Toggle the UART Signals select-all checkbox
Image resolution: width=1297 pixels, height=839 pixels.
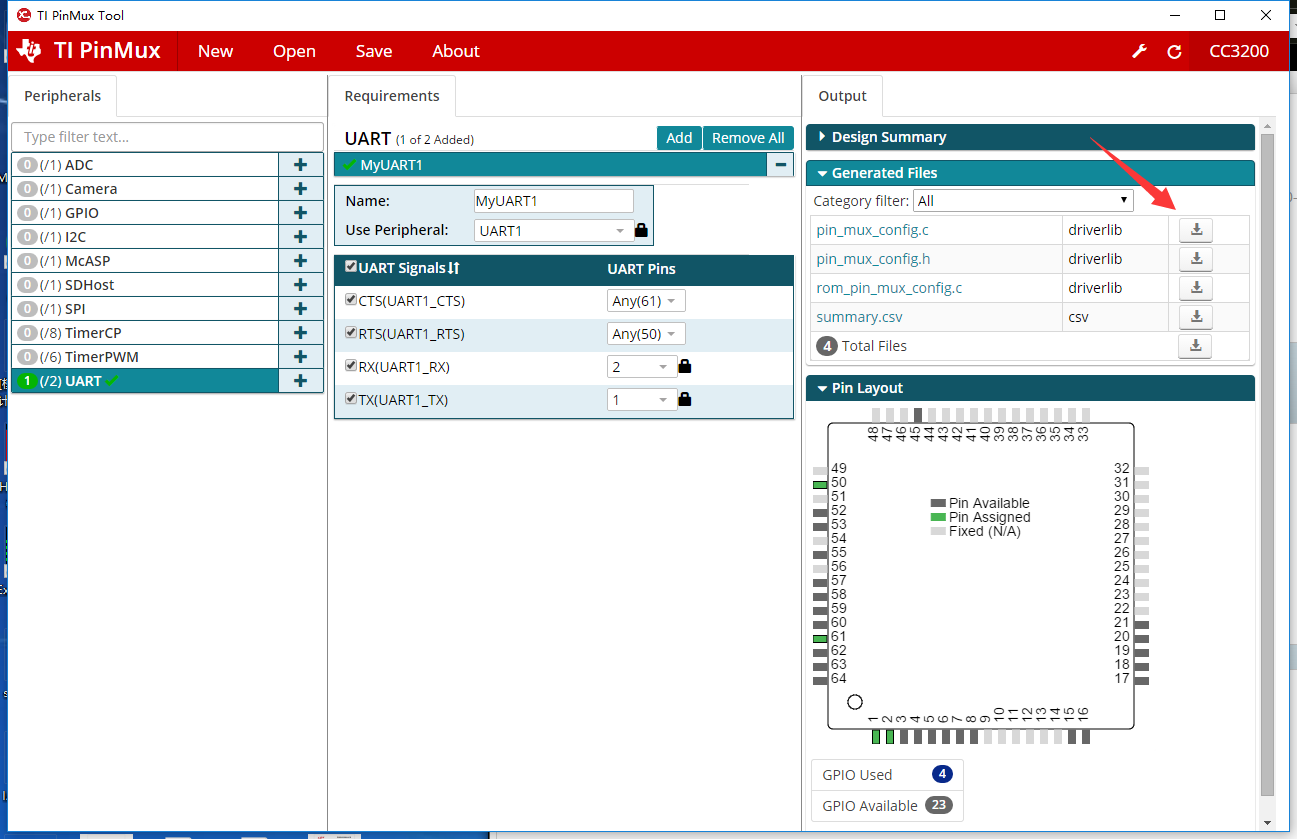(351, 267)
